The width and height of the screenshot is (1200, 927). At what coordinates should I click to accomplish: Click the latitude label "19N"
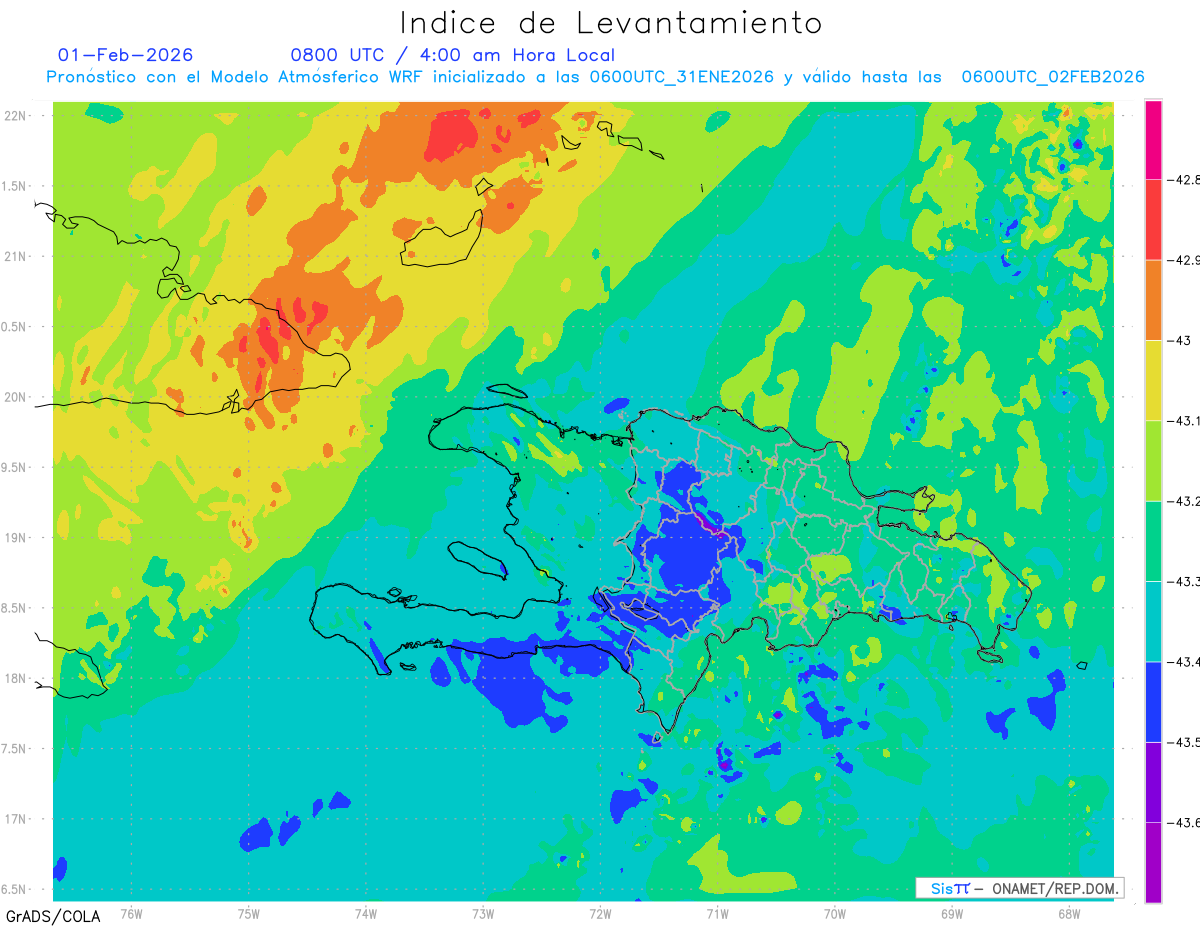pyautogui.click(x=17, y=538)
